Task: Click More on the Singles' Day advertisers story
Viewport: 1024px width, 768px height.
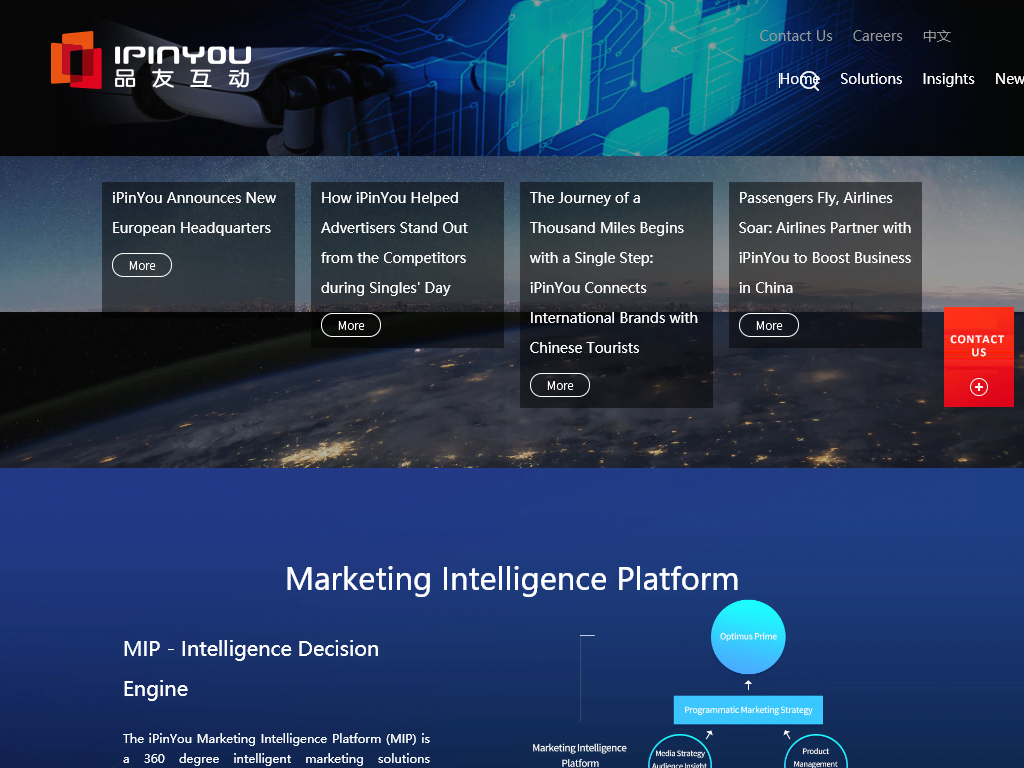Action: 350,325
